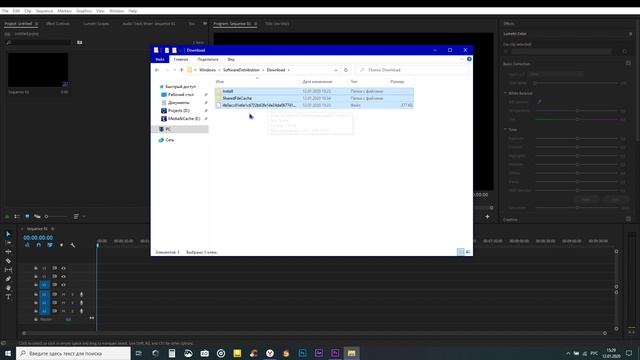Open timeline display settings wrench

73,245
